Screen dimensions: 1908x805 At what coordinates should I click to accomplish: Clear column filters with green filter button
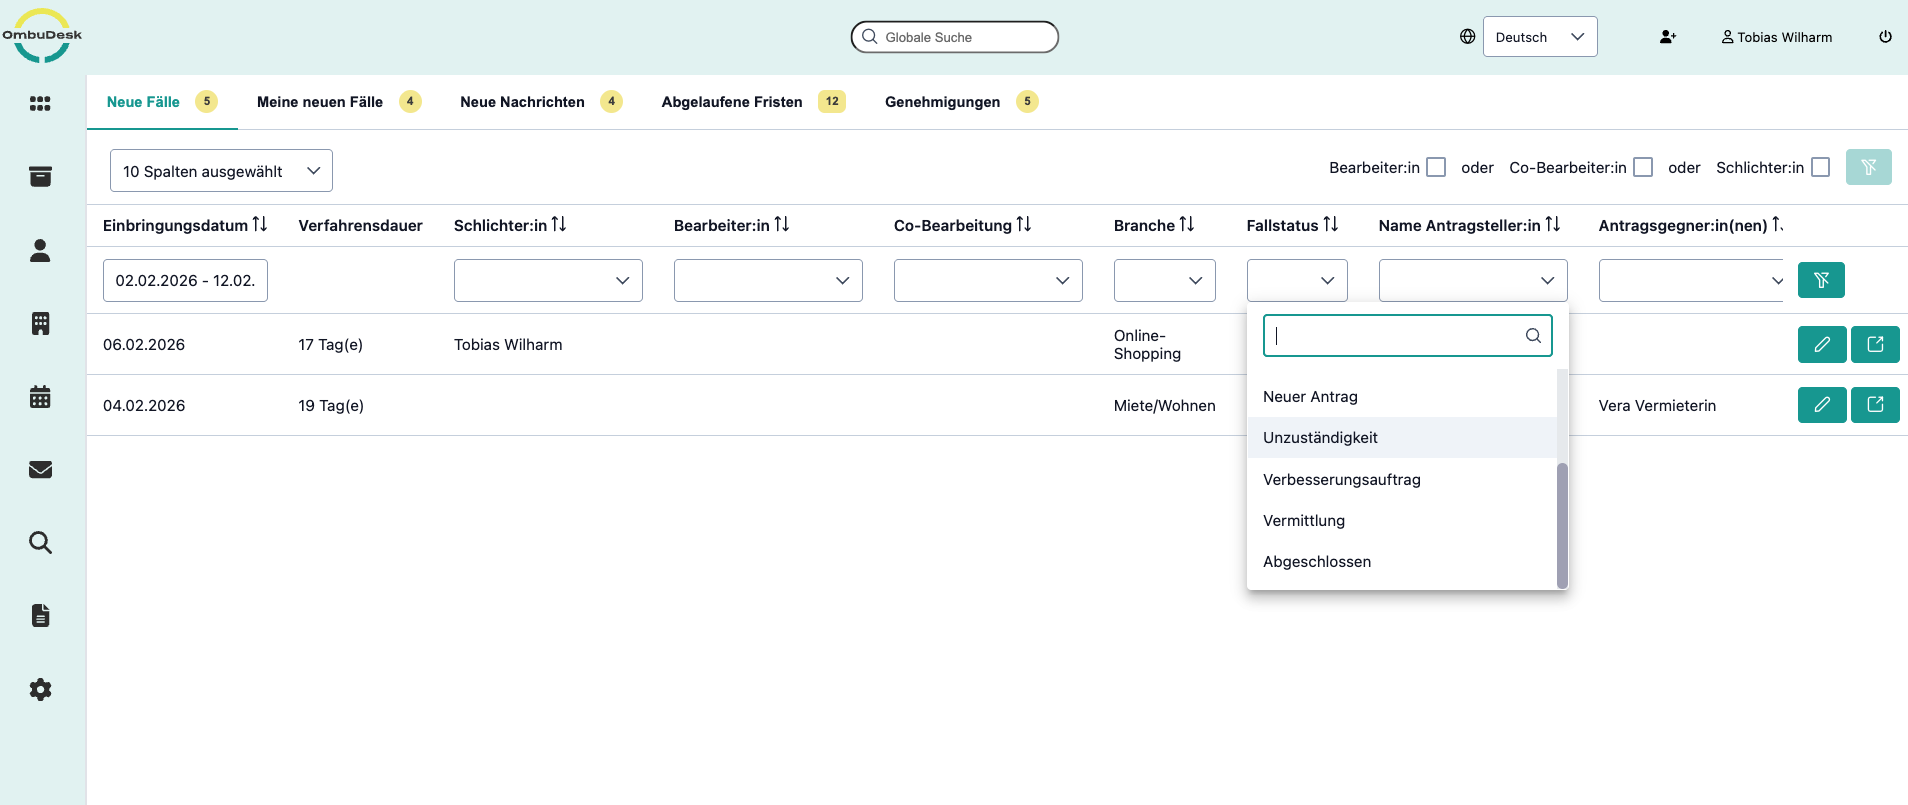(x=1820, y=280)
